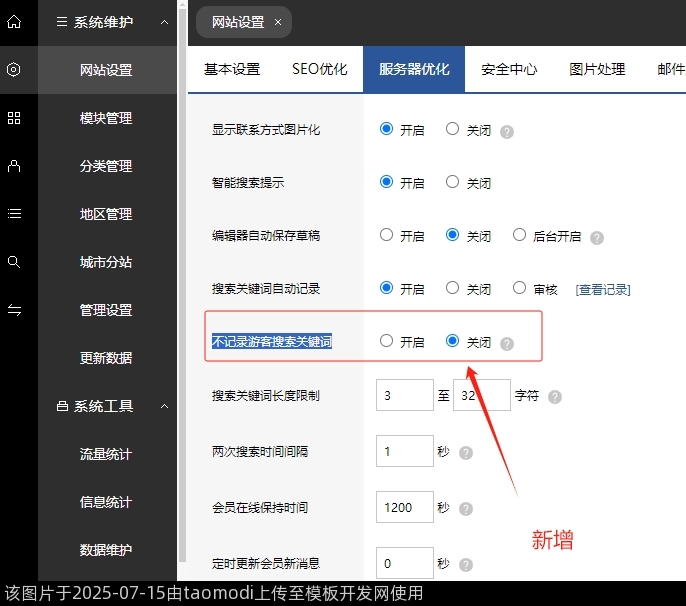Open the SEO优化 tab
This screenshot has width=686, height=606.
319,70
